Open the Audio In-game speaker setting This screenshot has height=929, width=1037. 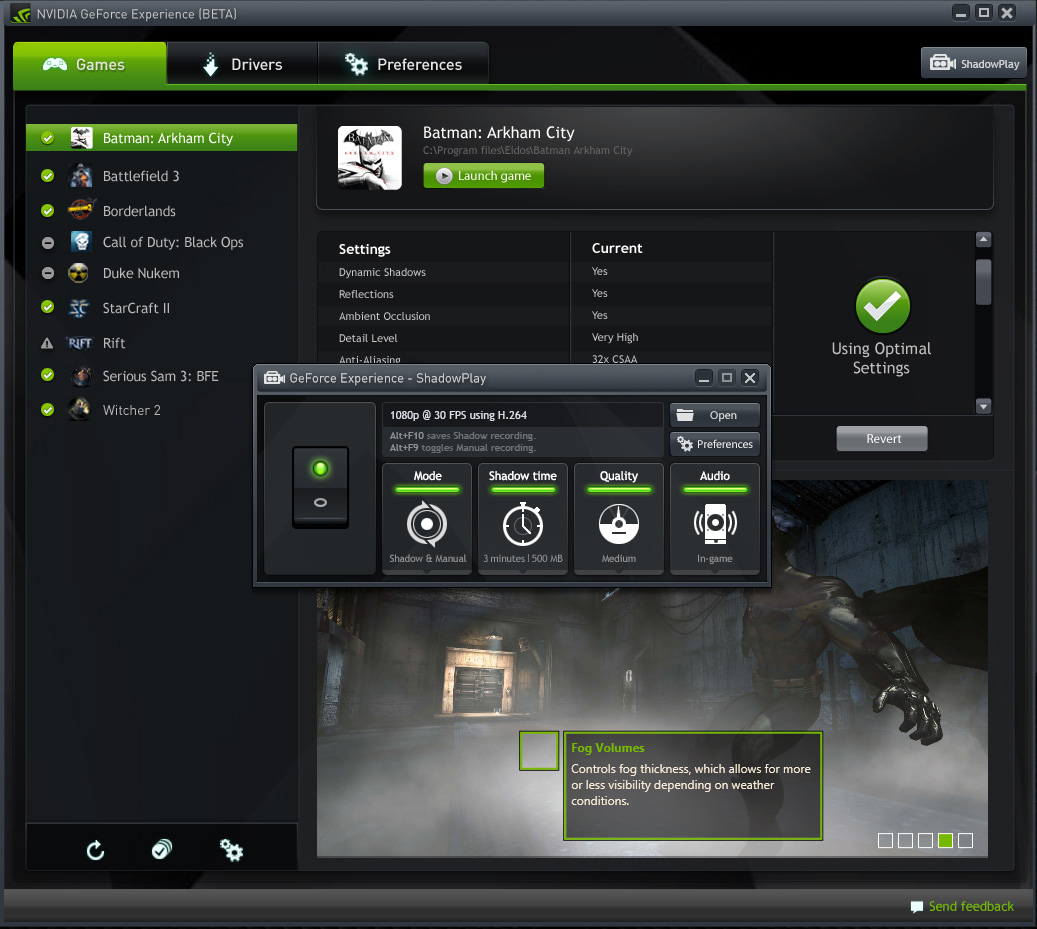tap(714, 518)
